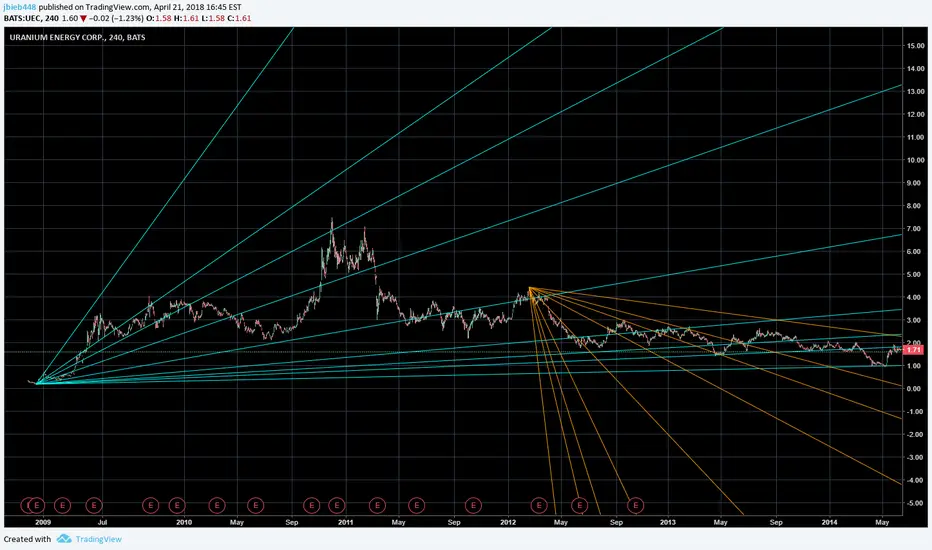
Task: Click the Created with footer text
Action: click(x=27, y=539)
